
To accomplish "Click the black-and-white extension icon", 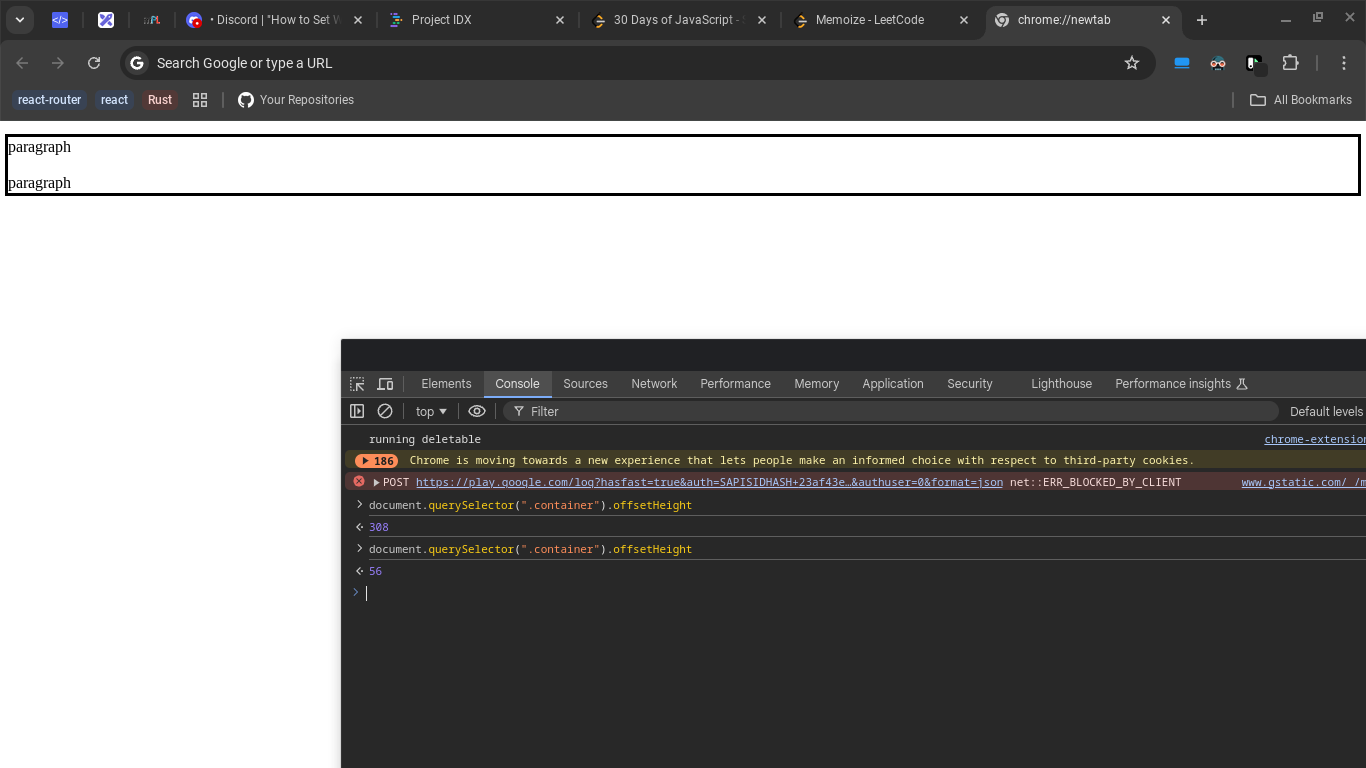I will pyautogui.click(x=1254, y=63).
